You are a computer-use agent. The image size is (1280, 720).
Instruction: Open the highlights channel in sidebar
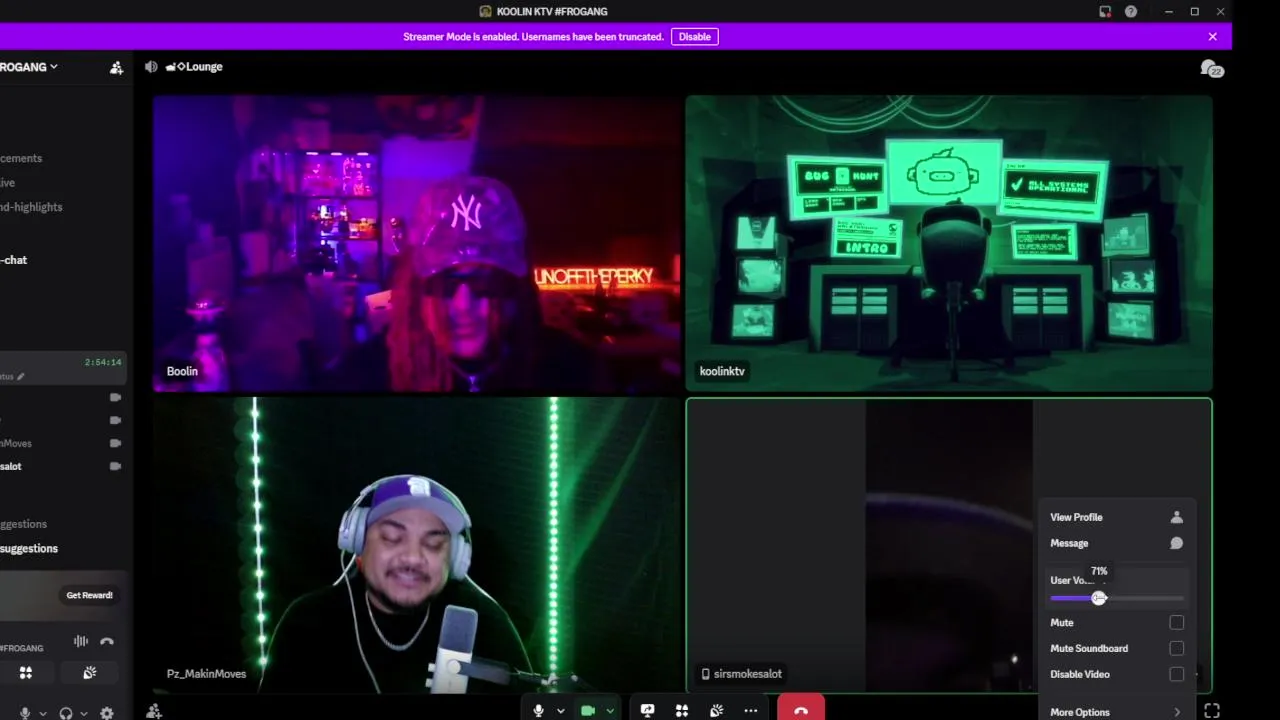click(x=31, y=207)
